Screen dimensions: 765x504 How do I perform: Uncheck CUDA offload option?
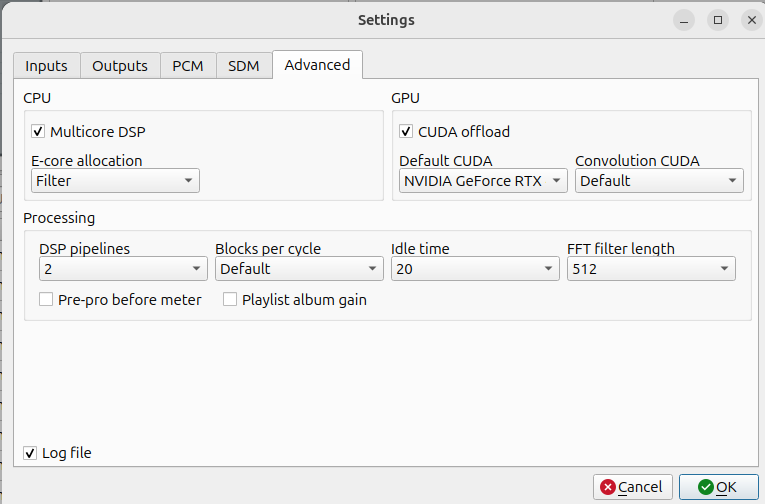407,131
